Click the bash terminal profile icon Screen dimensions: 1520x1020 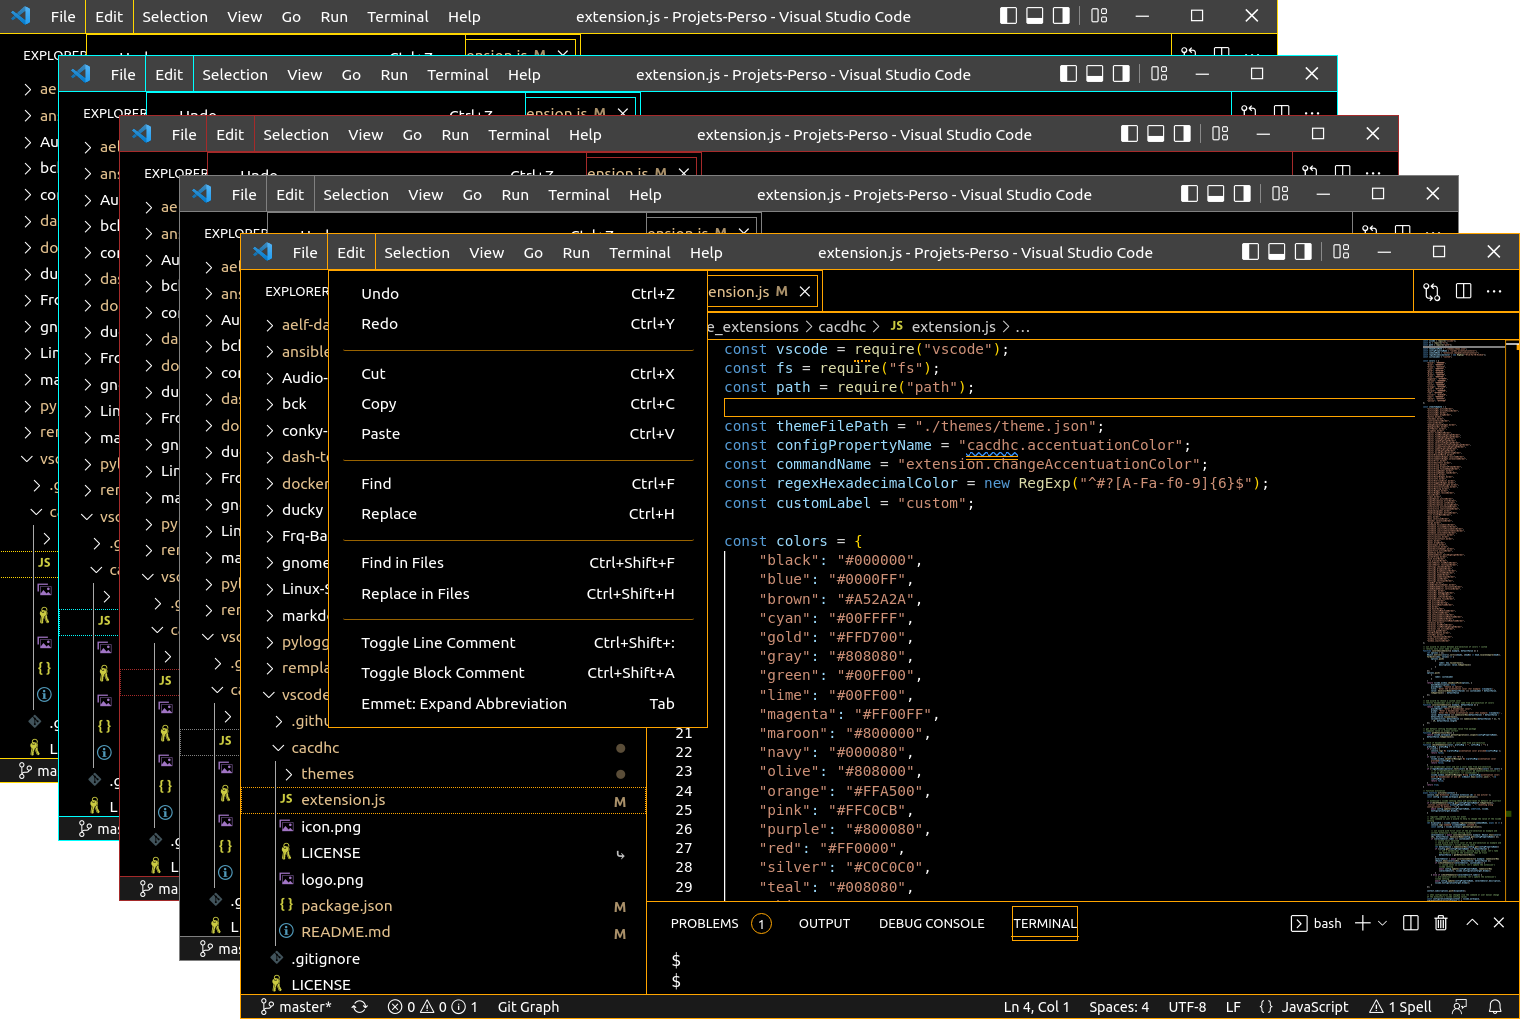click(1299, 923)
